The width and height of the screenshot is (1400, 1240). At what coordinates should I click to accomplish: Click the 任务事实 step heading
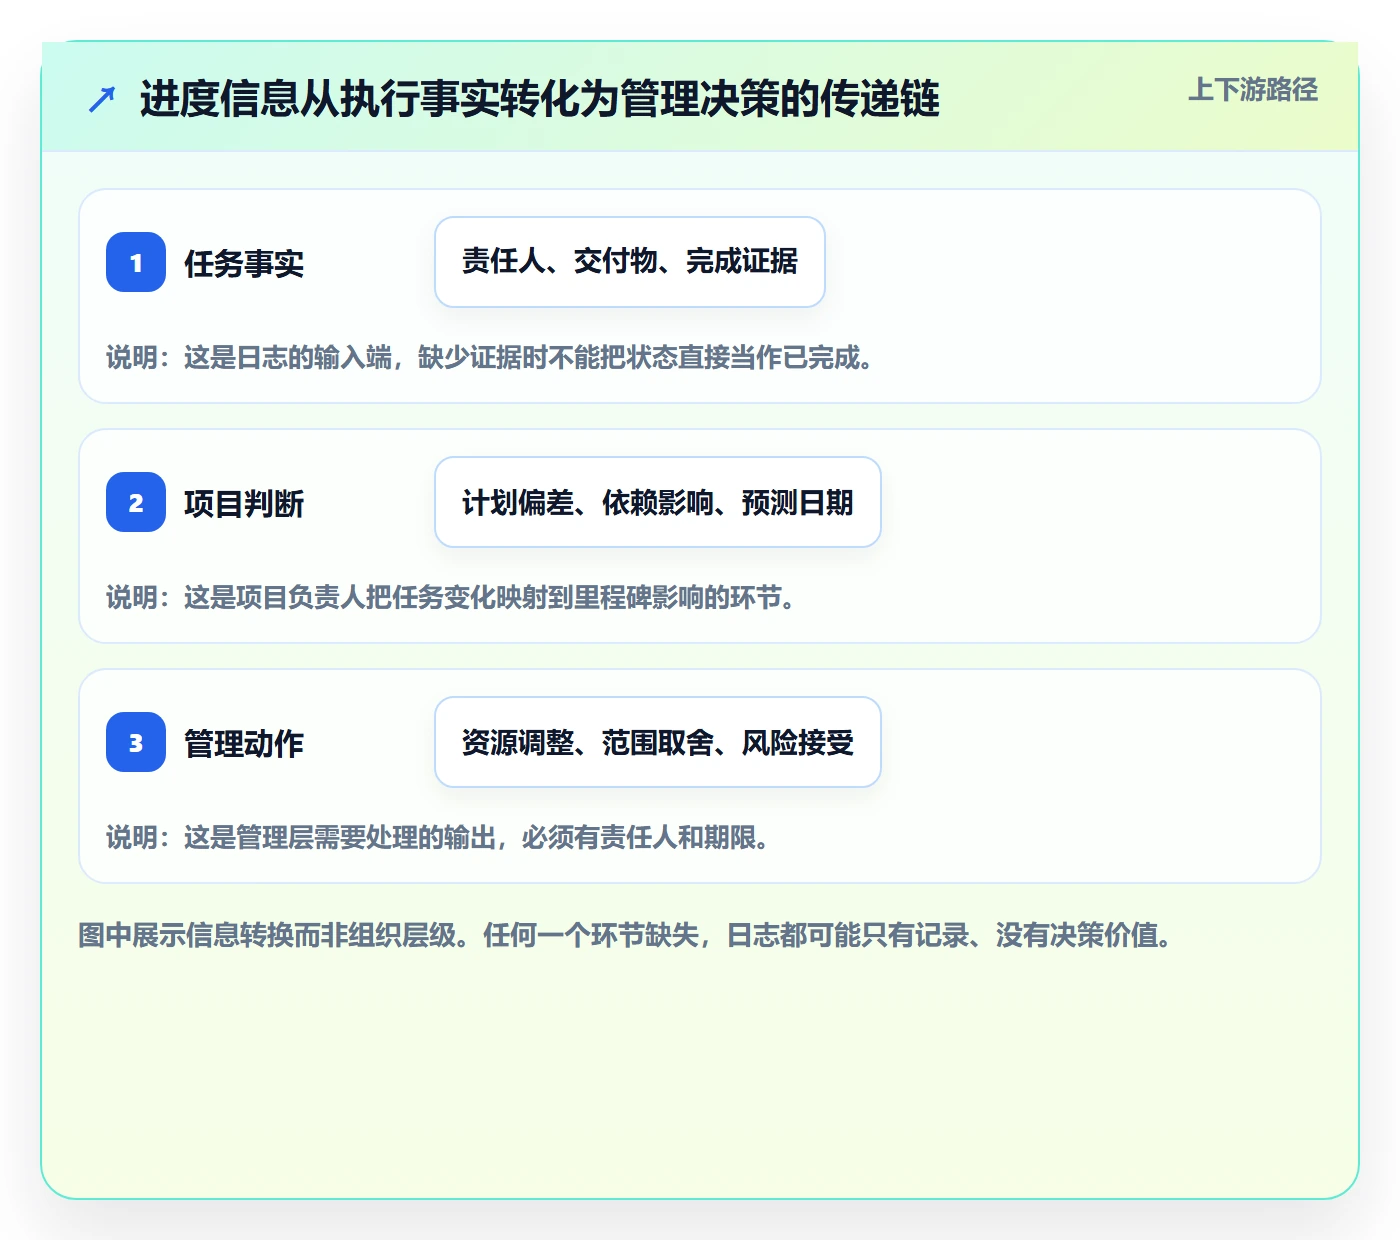click(244, 264)
